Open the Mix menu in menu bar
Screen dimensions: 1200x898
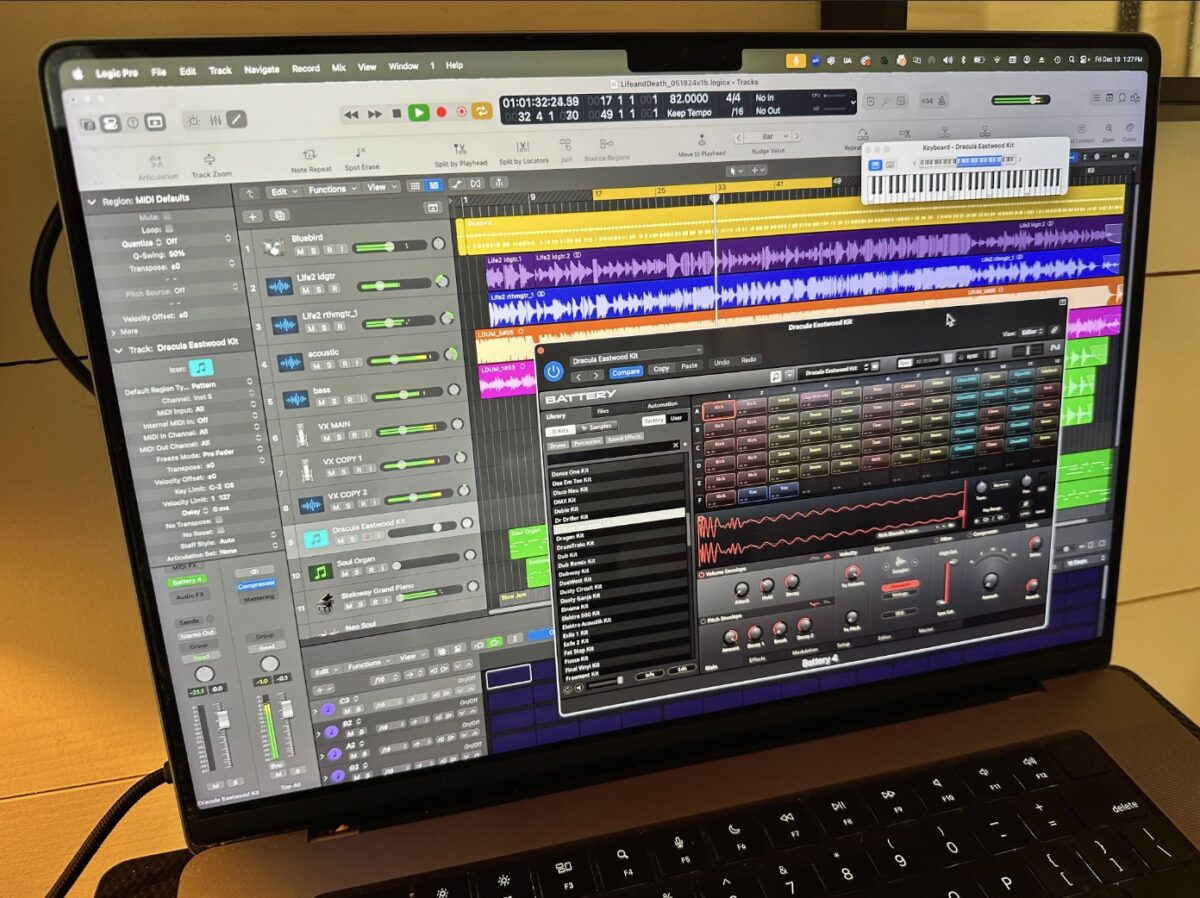[339, 68]
